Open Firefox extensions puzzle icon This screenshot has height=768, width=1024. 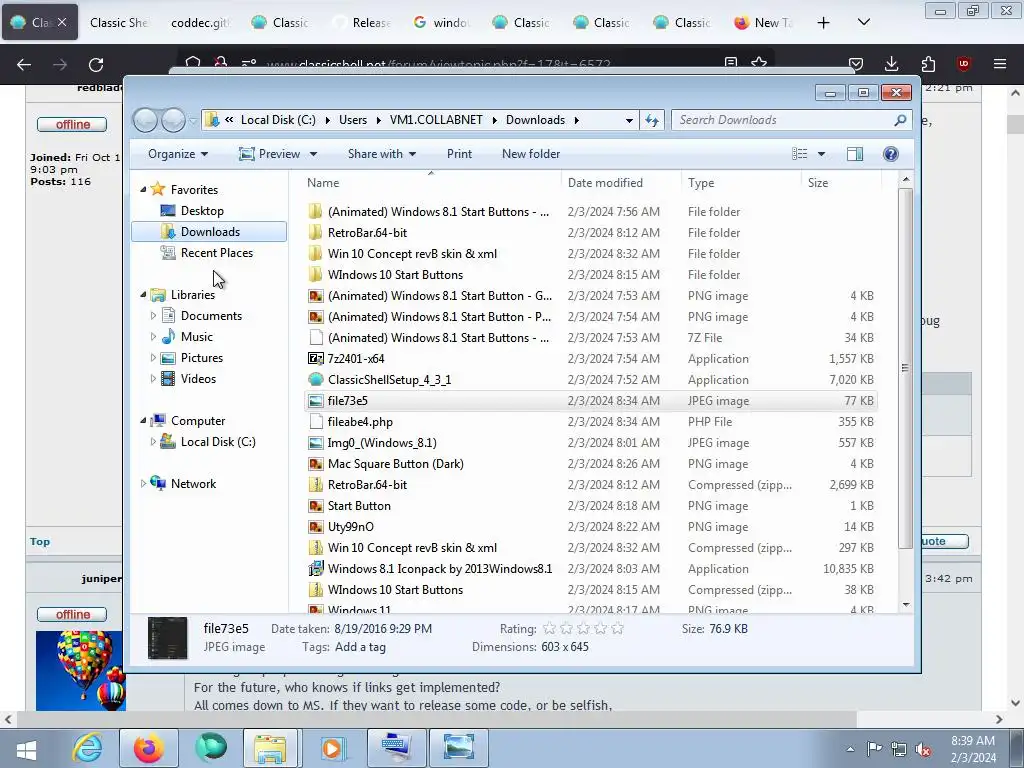(x=928, y=64)
